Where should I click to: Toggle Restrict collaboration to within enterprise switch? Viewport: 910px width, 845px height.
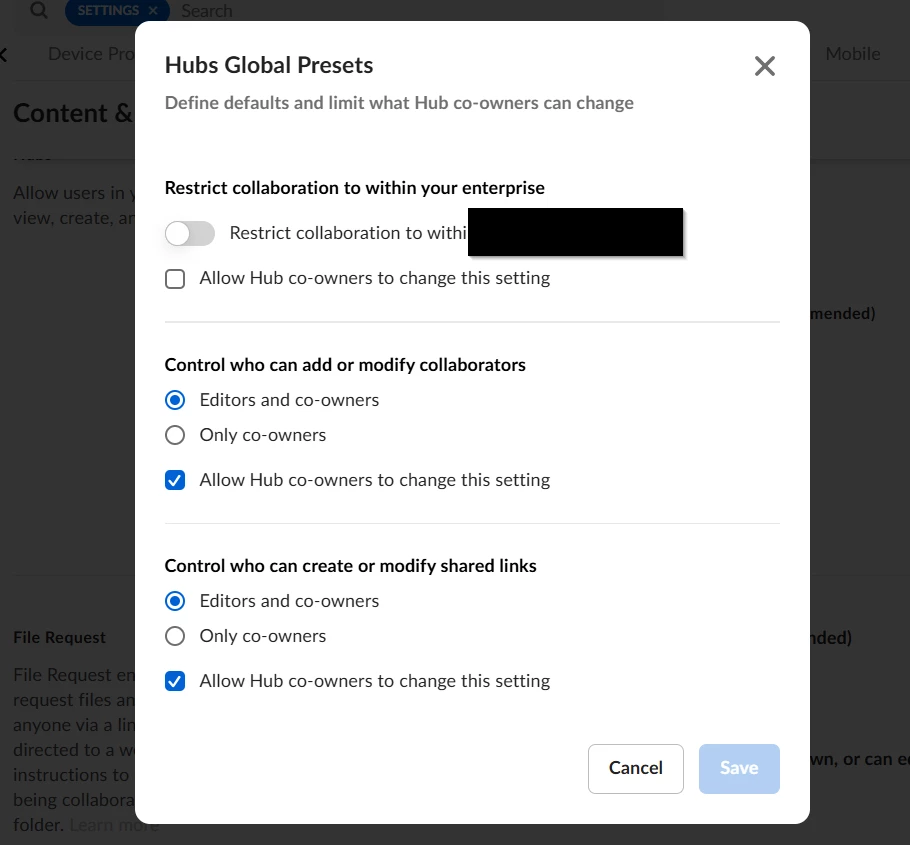[x=190, y=233]
